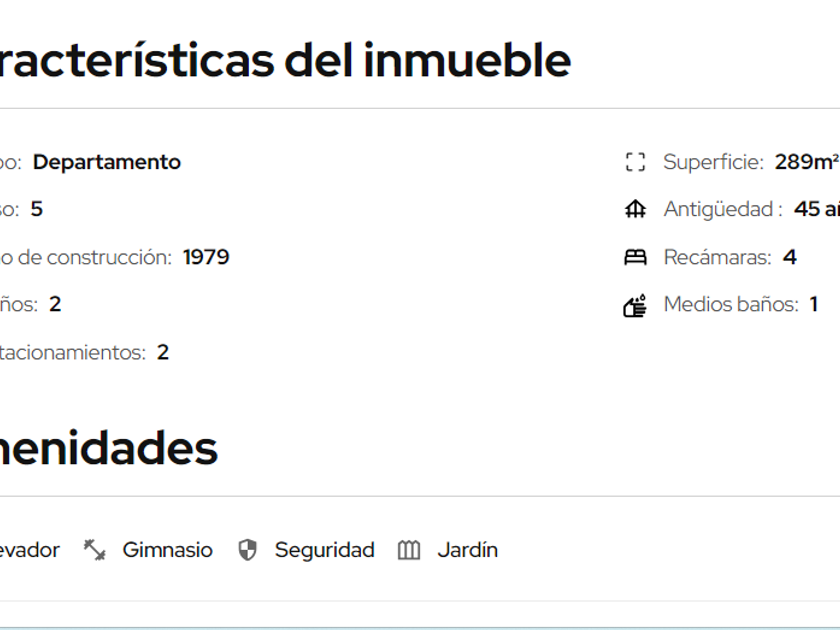
Task: Select the Seguridad amenity label
Action: click(324, 550)
